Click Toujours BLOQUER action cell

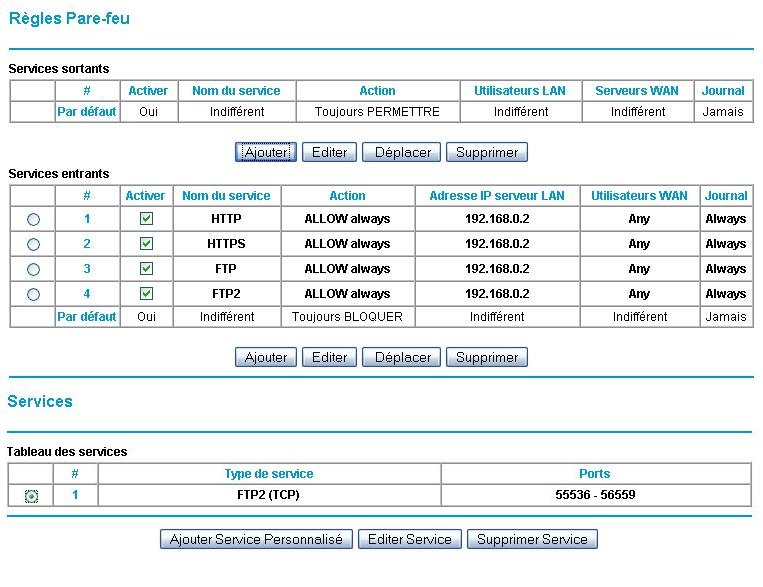click(347, 316)
